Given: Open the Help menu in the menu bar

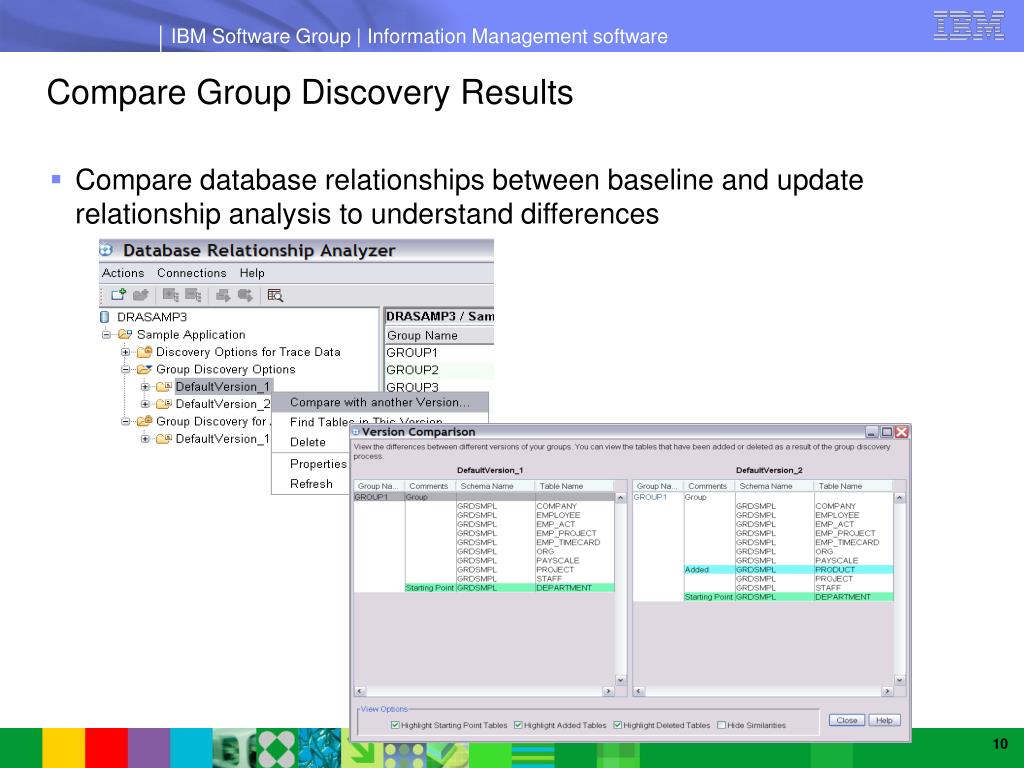Looking at the screenshot, I should click(252, 273).
